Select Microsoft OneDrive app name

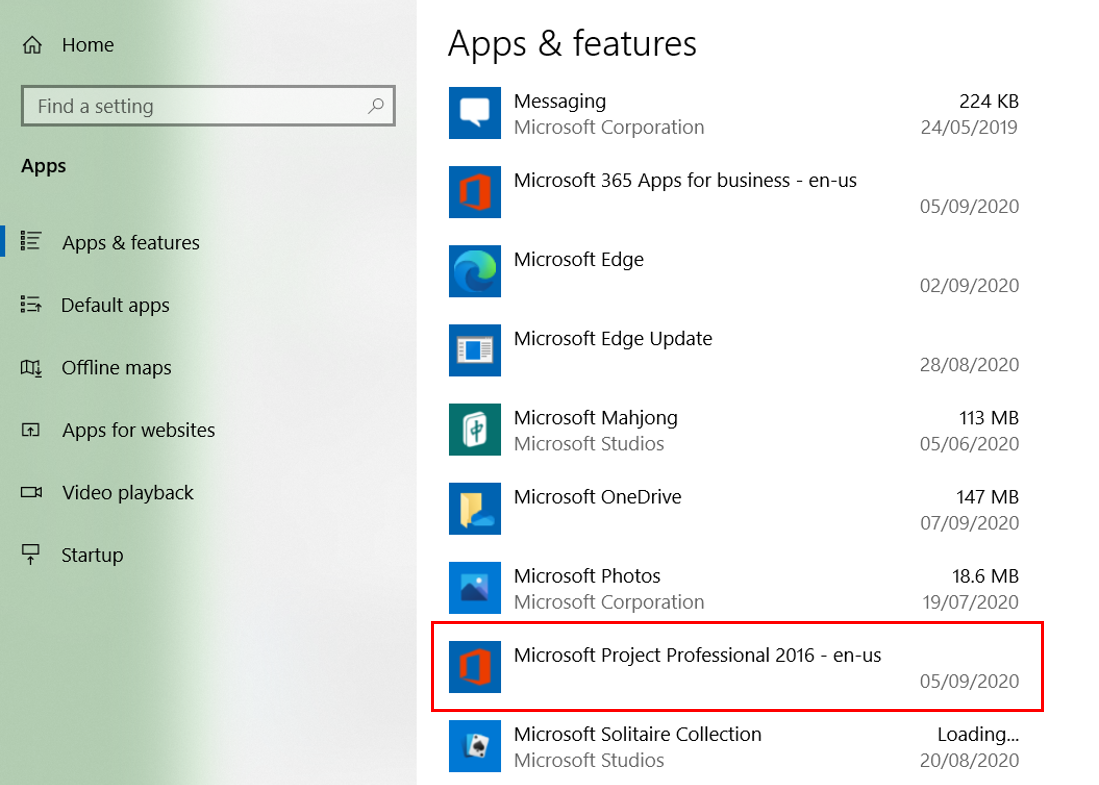[598, 497]
